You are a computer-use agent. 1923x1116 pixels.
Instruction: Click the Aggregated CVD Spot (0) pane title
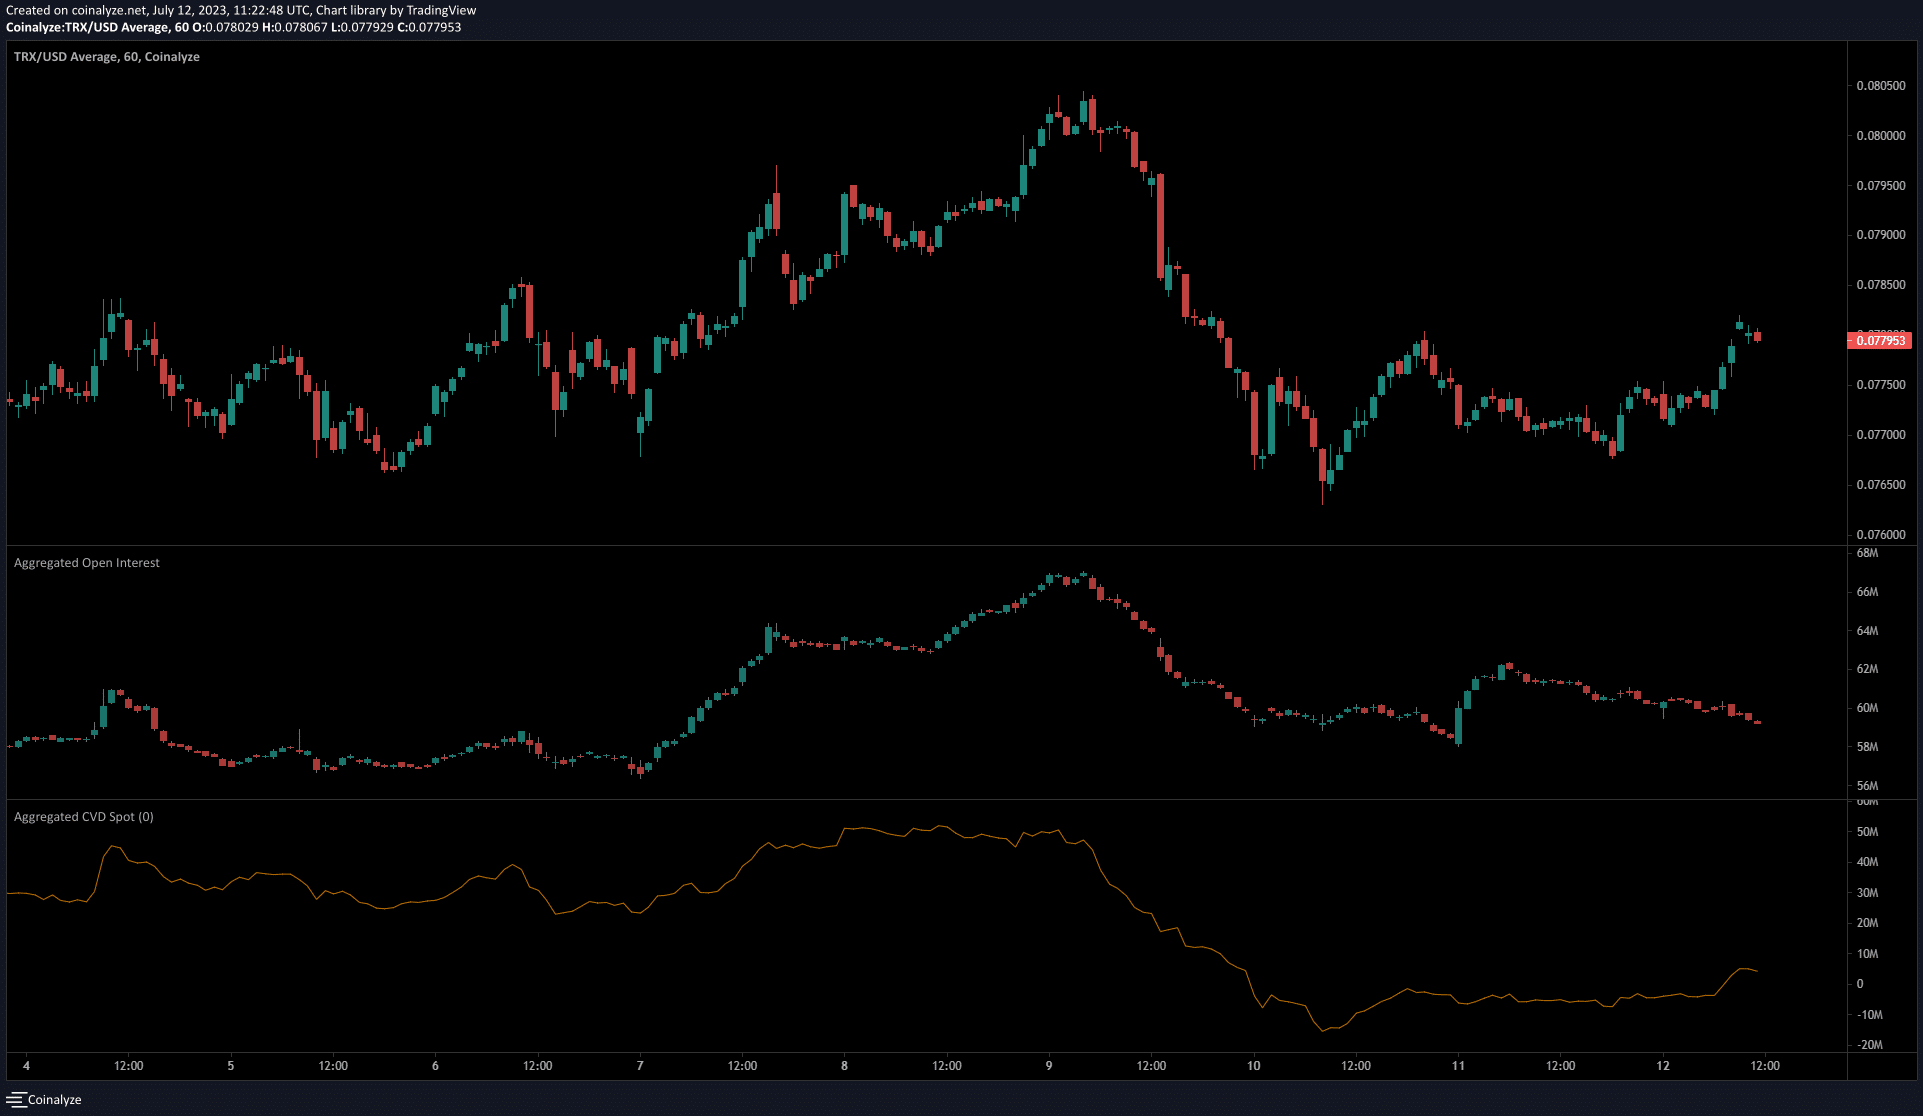pyautogui.click(x=84, y=817)
